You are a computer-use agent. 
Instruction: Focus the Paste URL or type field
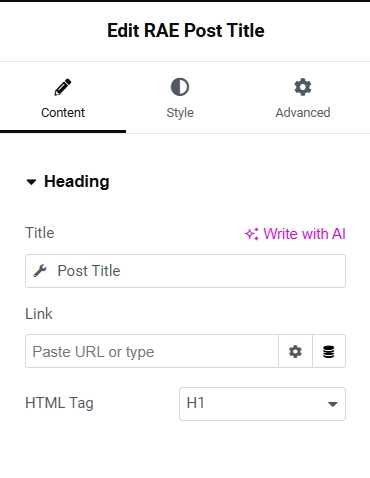pyautogui.click(x=152, y=351)
